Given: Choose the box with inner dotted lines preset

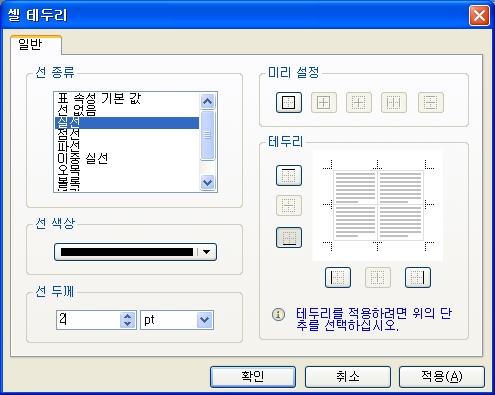Looking at the screenshot, I should point(359,102).
